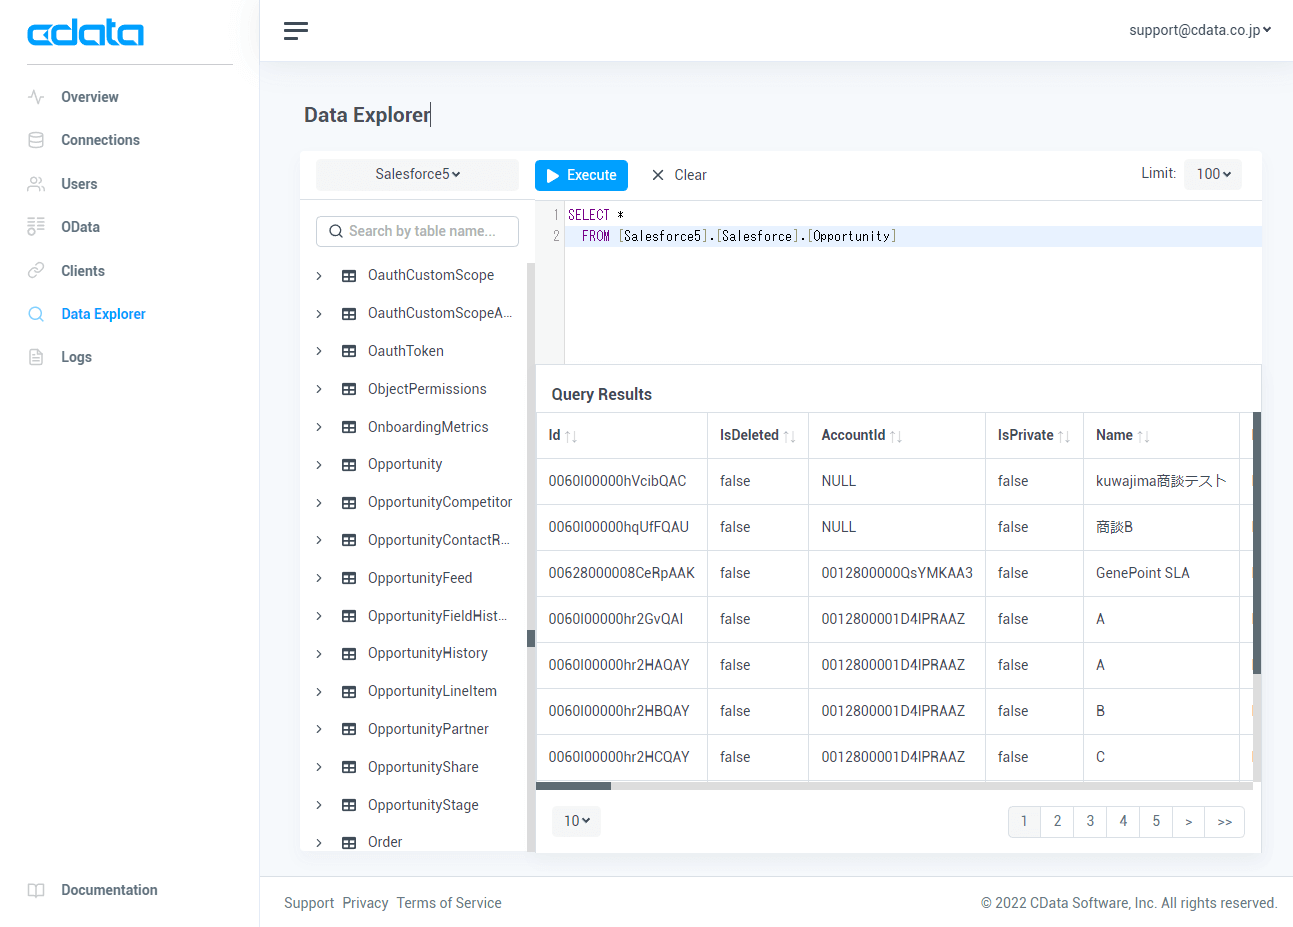Open the Logs sidebar icon
Viewport: 1293px width, 927px height.
tap(39, 357)
